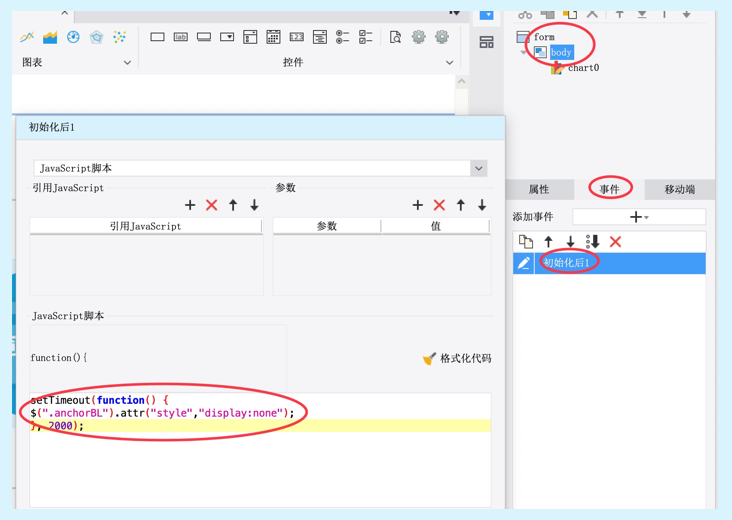Viewport: 732px width, 520px height.
Task: Click the 值 column header
Action: click(x=436, y=226)
